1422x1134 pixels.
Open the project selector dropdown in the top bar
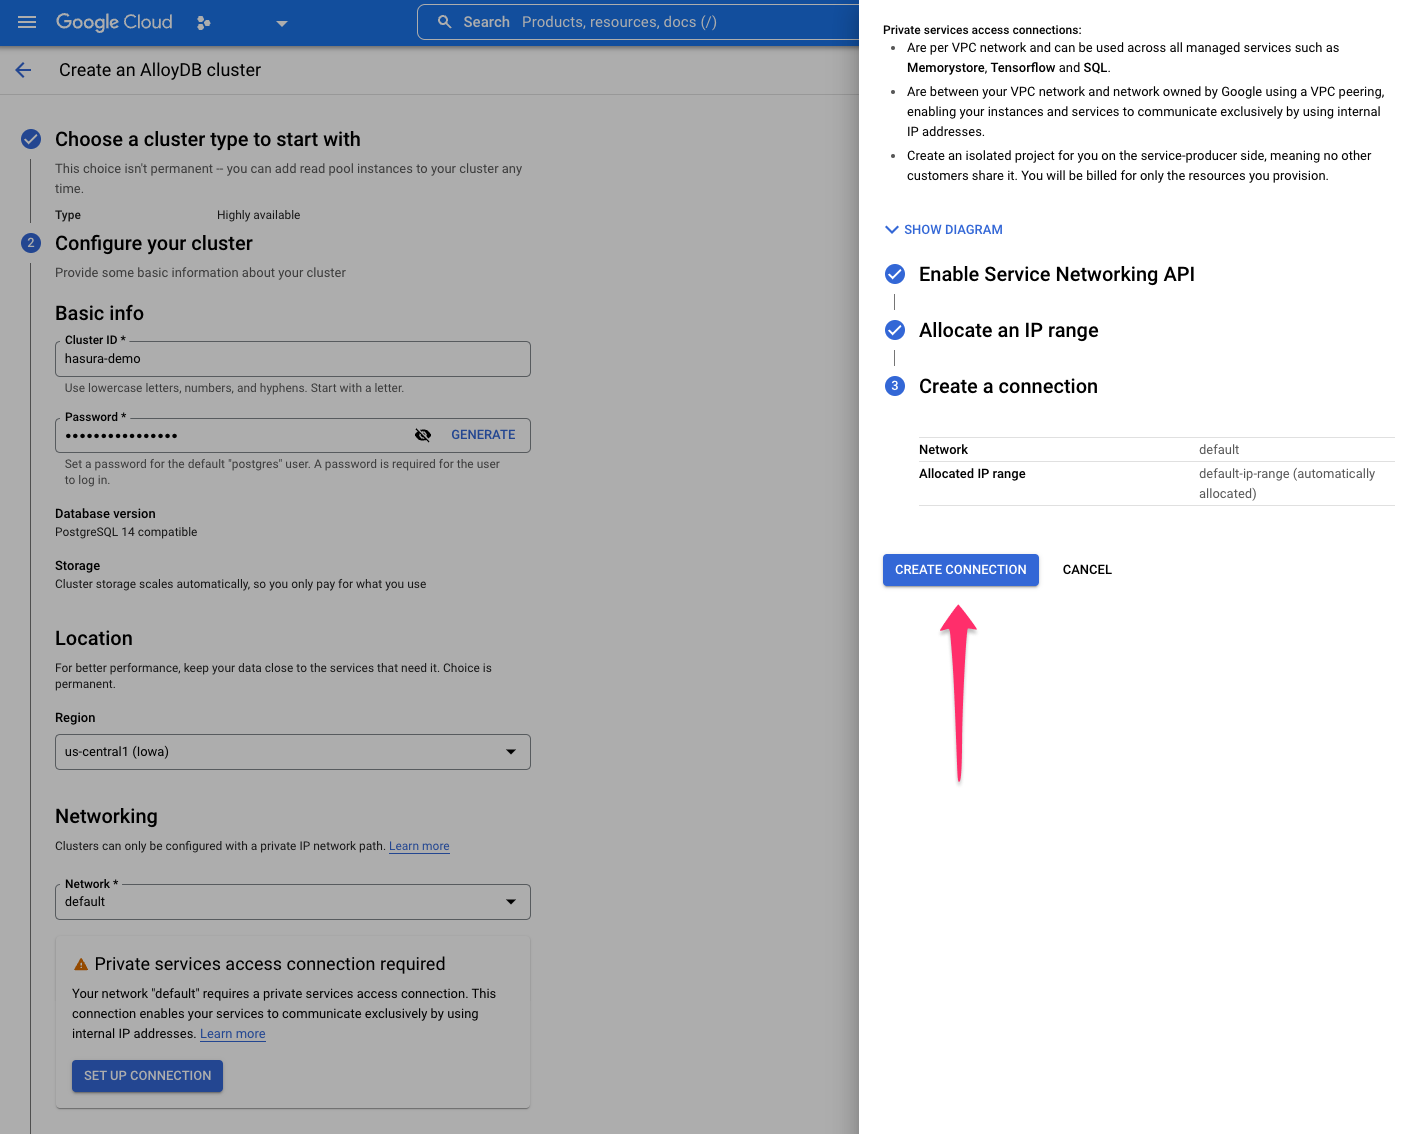tap(281, 22)
